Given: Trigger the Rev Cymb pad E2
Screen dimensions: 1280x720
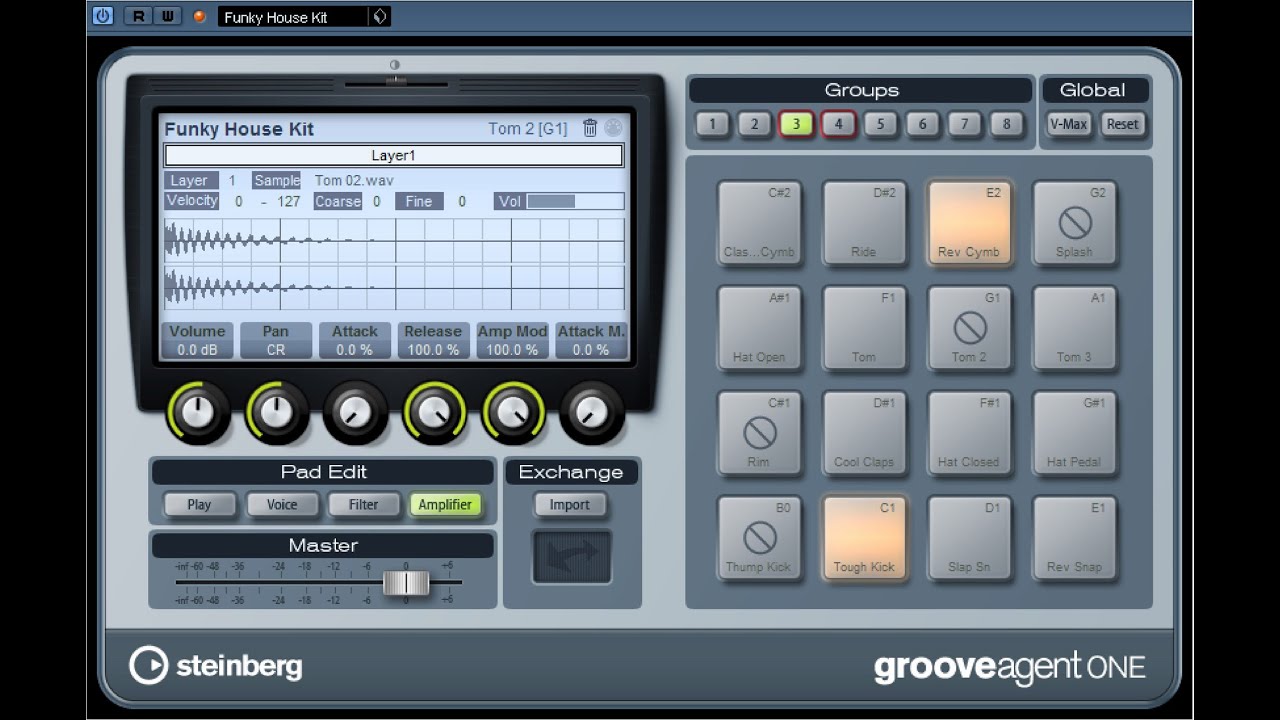Looking at the screenshot, I should pos(969,222).
